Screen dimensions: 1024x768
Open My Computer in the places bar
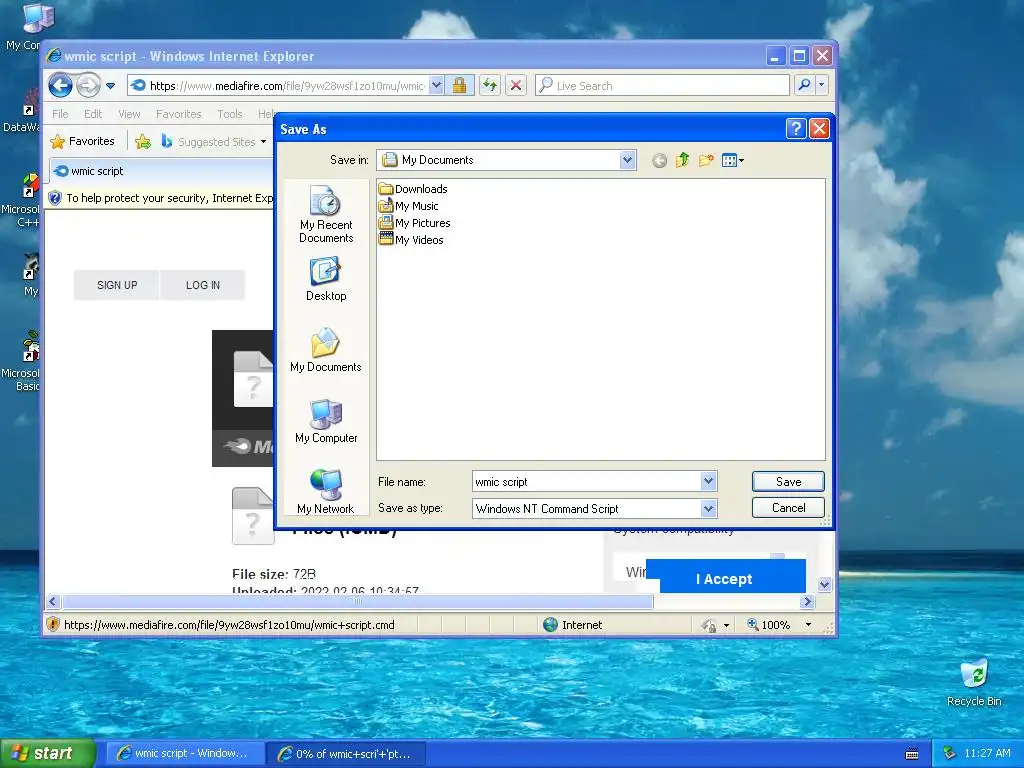coord(326,421)
